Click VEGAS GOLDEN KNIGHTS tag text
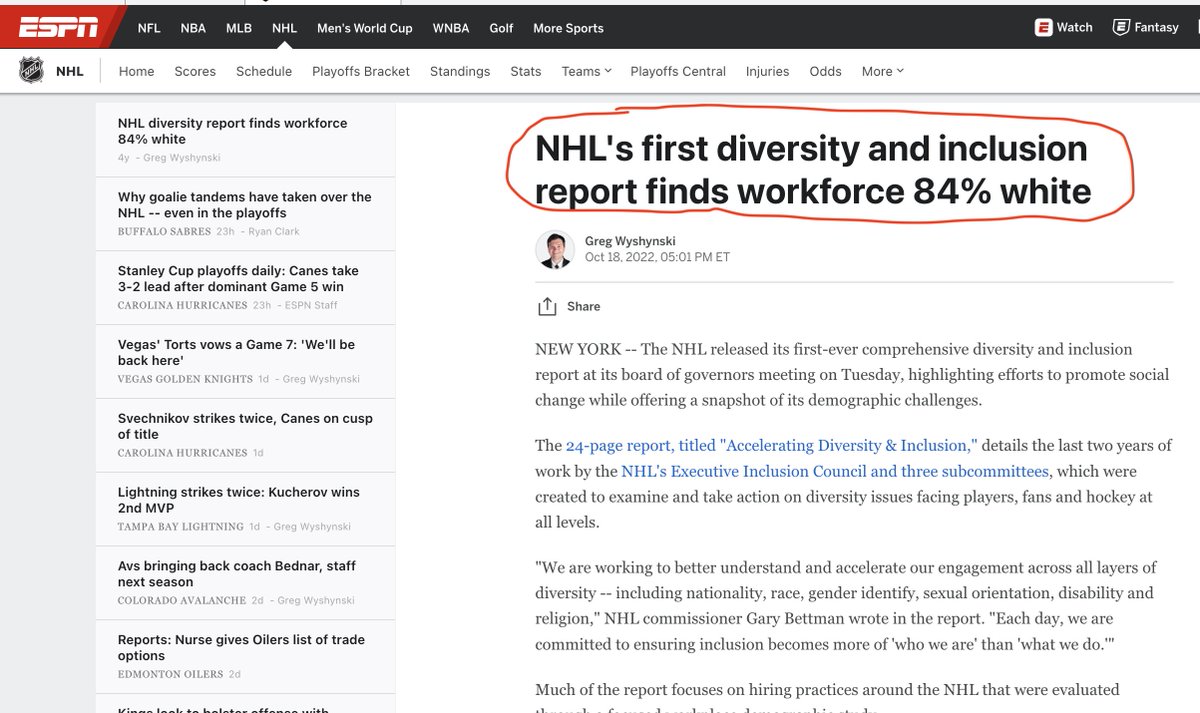The width and height of the screenshot is (1200, 713). (x=185, y=379)
